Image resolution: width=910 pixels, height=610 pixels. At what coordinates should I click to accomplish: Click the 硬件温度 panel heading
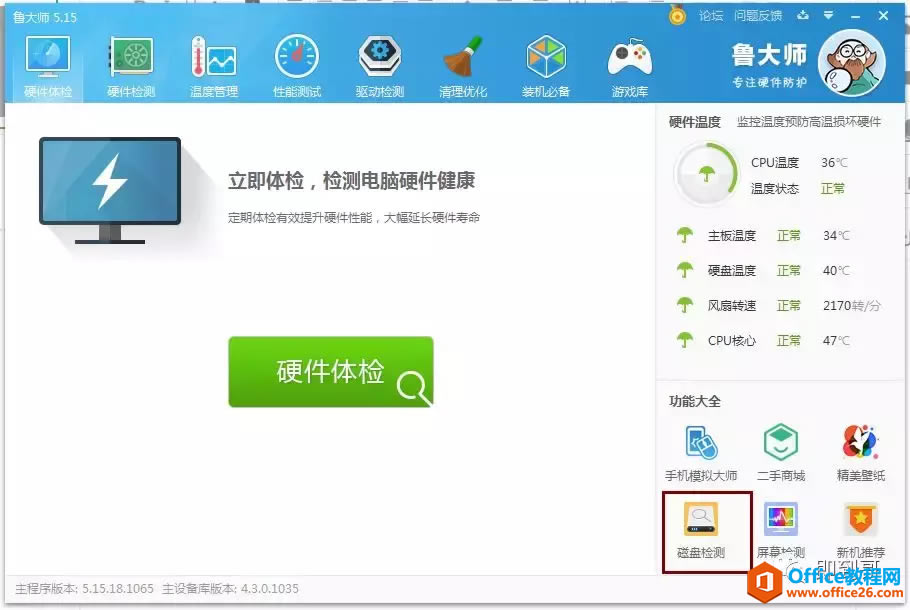pos(695,122)
